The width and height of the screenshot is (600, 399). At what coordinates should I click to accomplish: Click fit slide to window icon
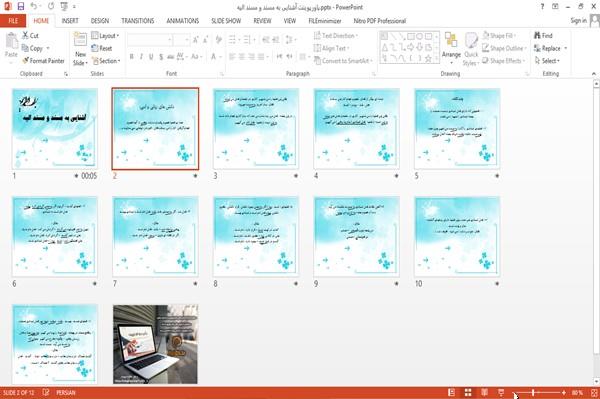coord(594,392)
